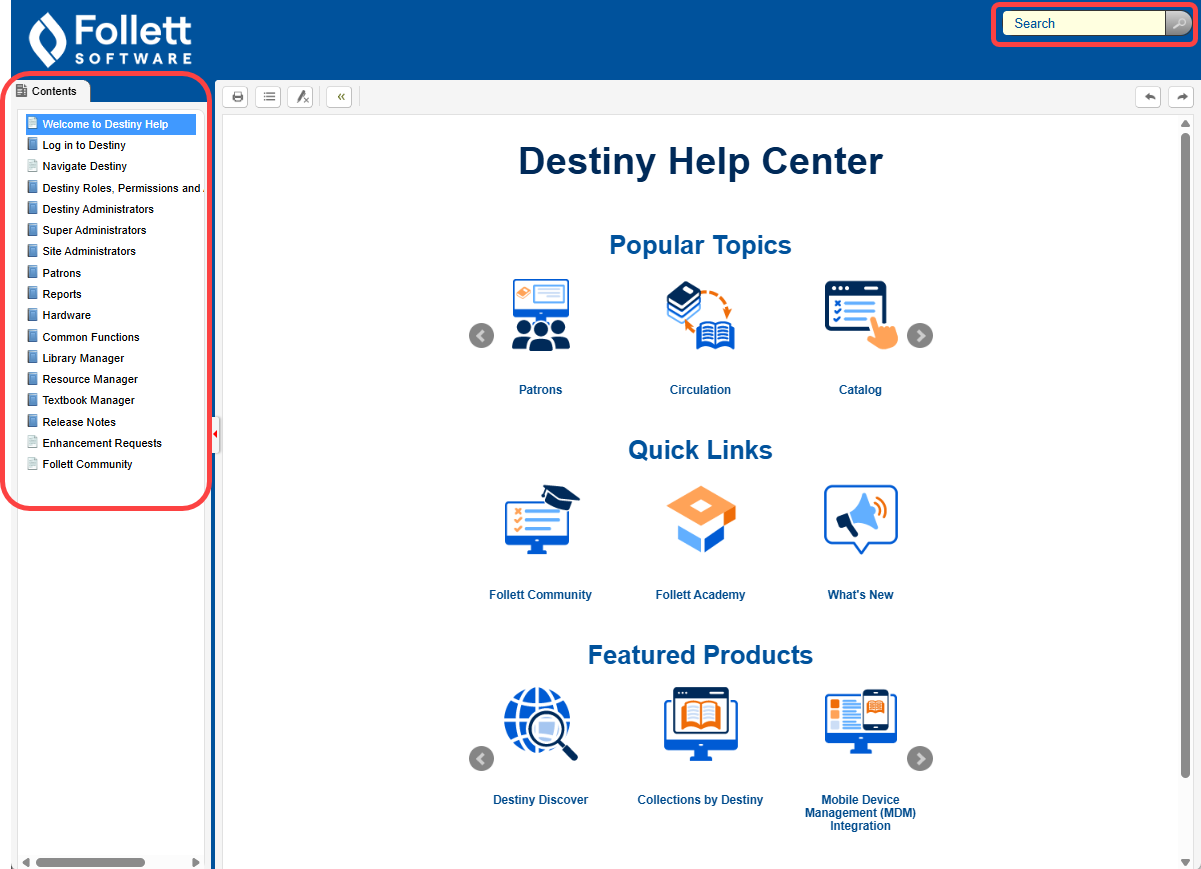Open the Destiny Discover globe icon
Screen dimensions: 1201x869
(x=540, y=723)
